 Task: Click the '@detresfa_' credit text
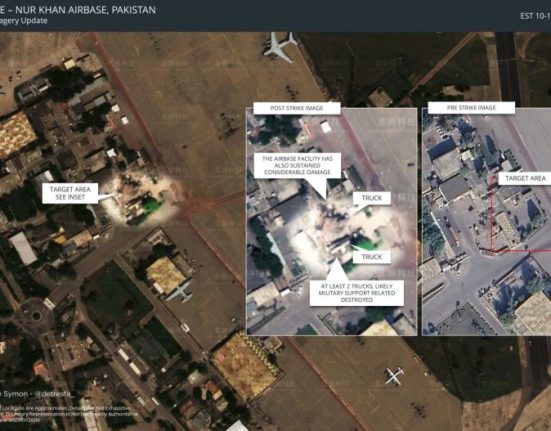pos(54,394)
